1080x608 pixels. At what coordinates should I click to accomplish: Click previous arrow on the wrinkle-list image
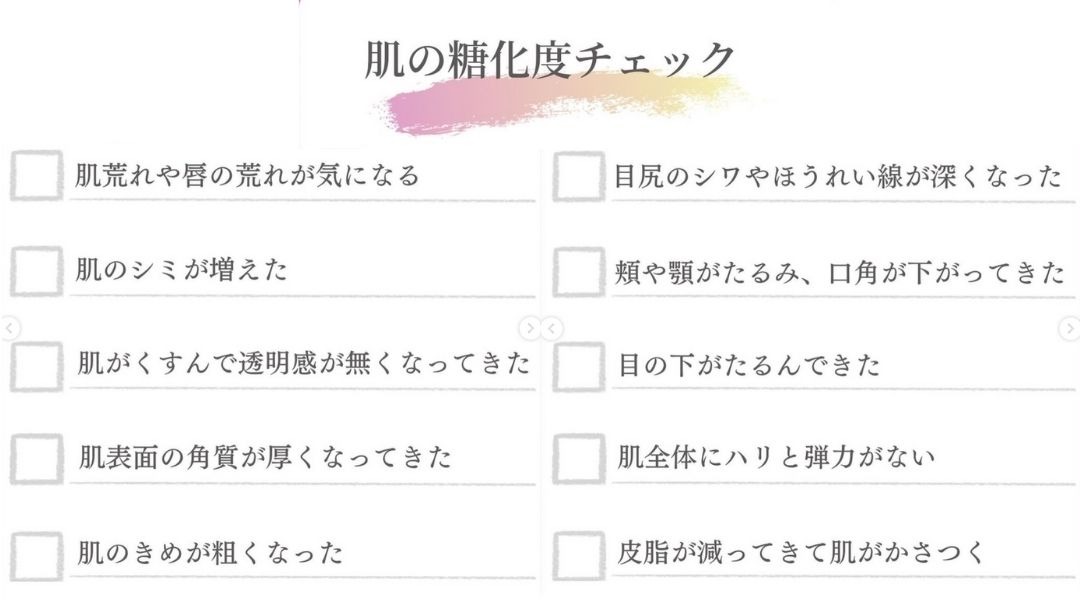[x=552, y=328]
